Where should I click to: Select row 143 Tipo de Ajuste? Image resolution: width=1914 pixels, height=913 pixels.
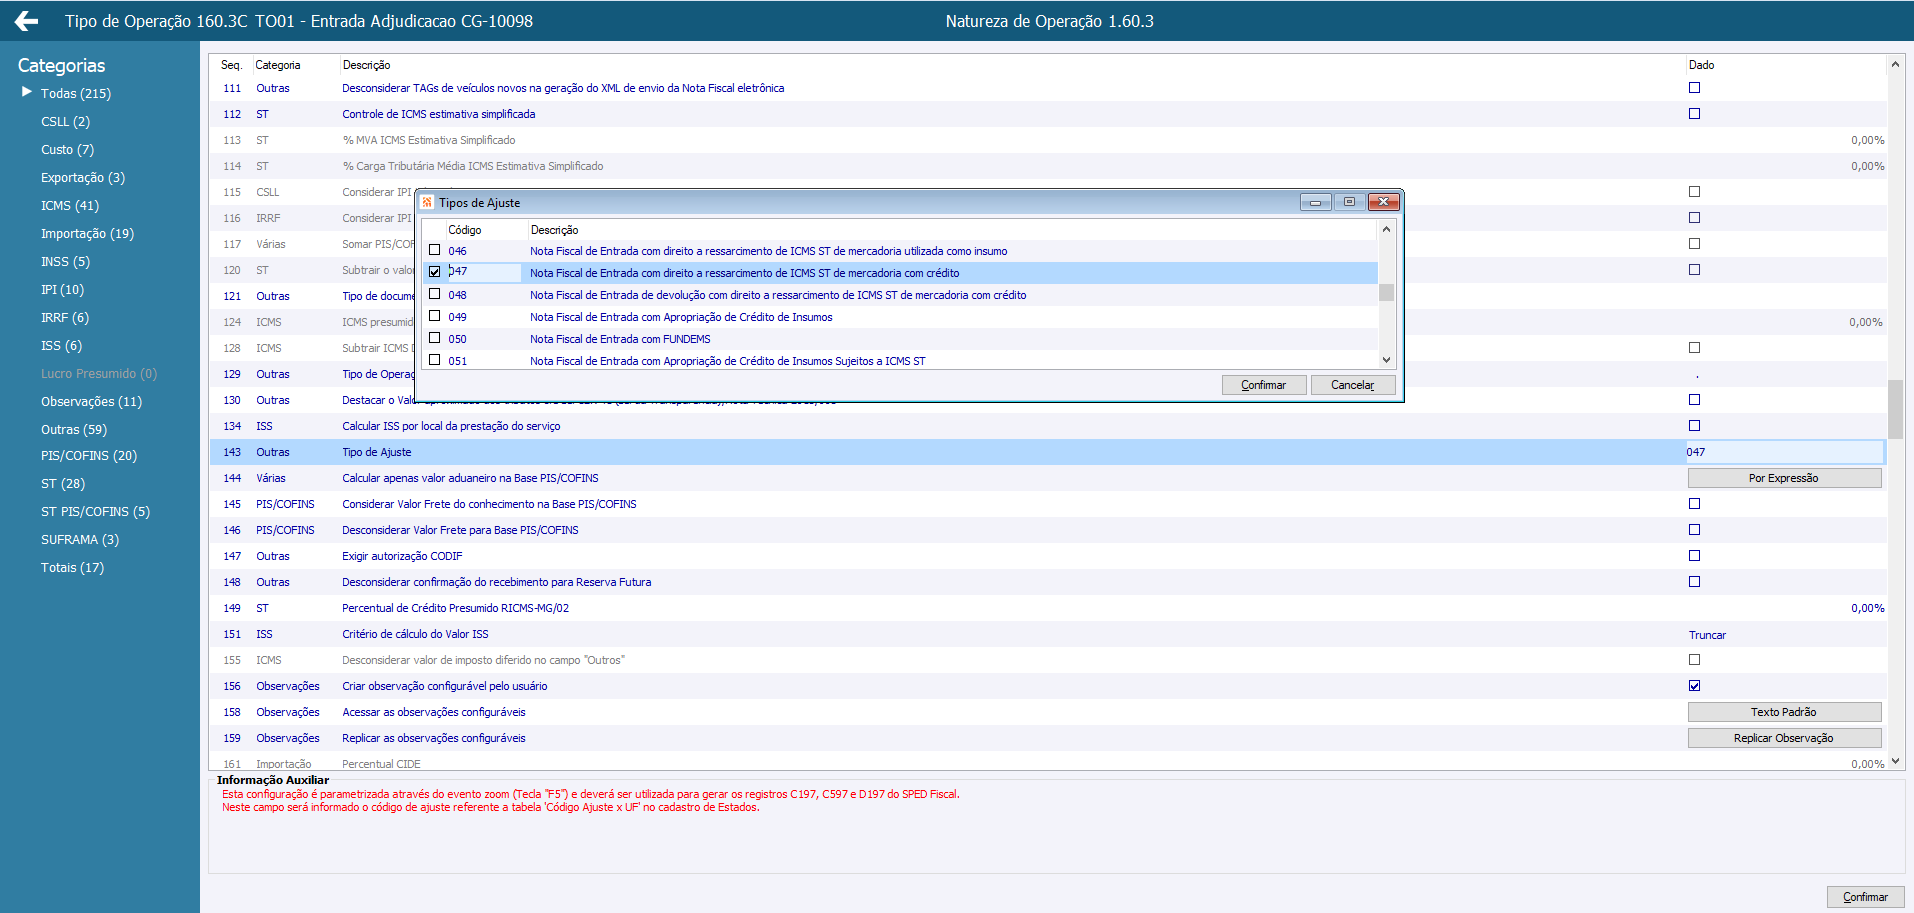[1047, 452]
